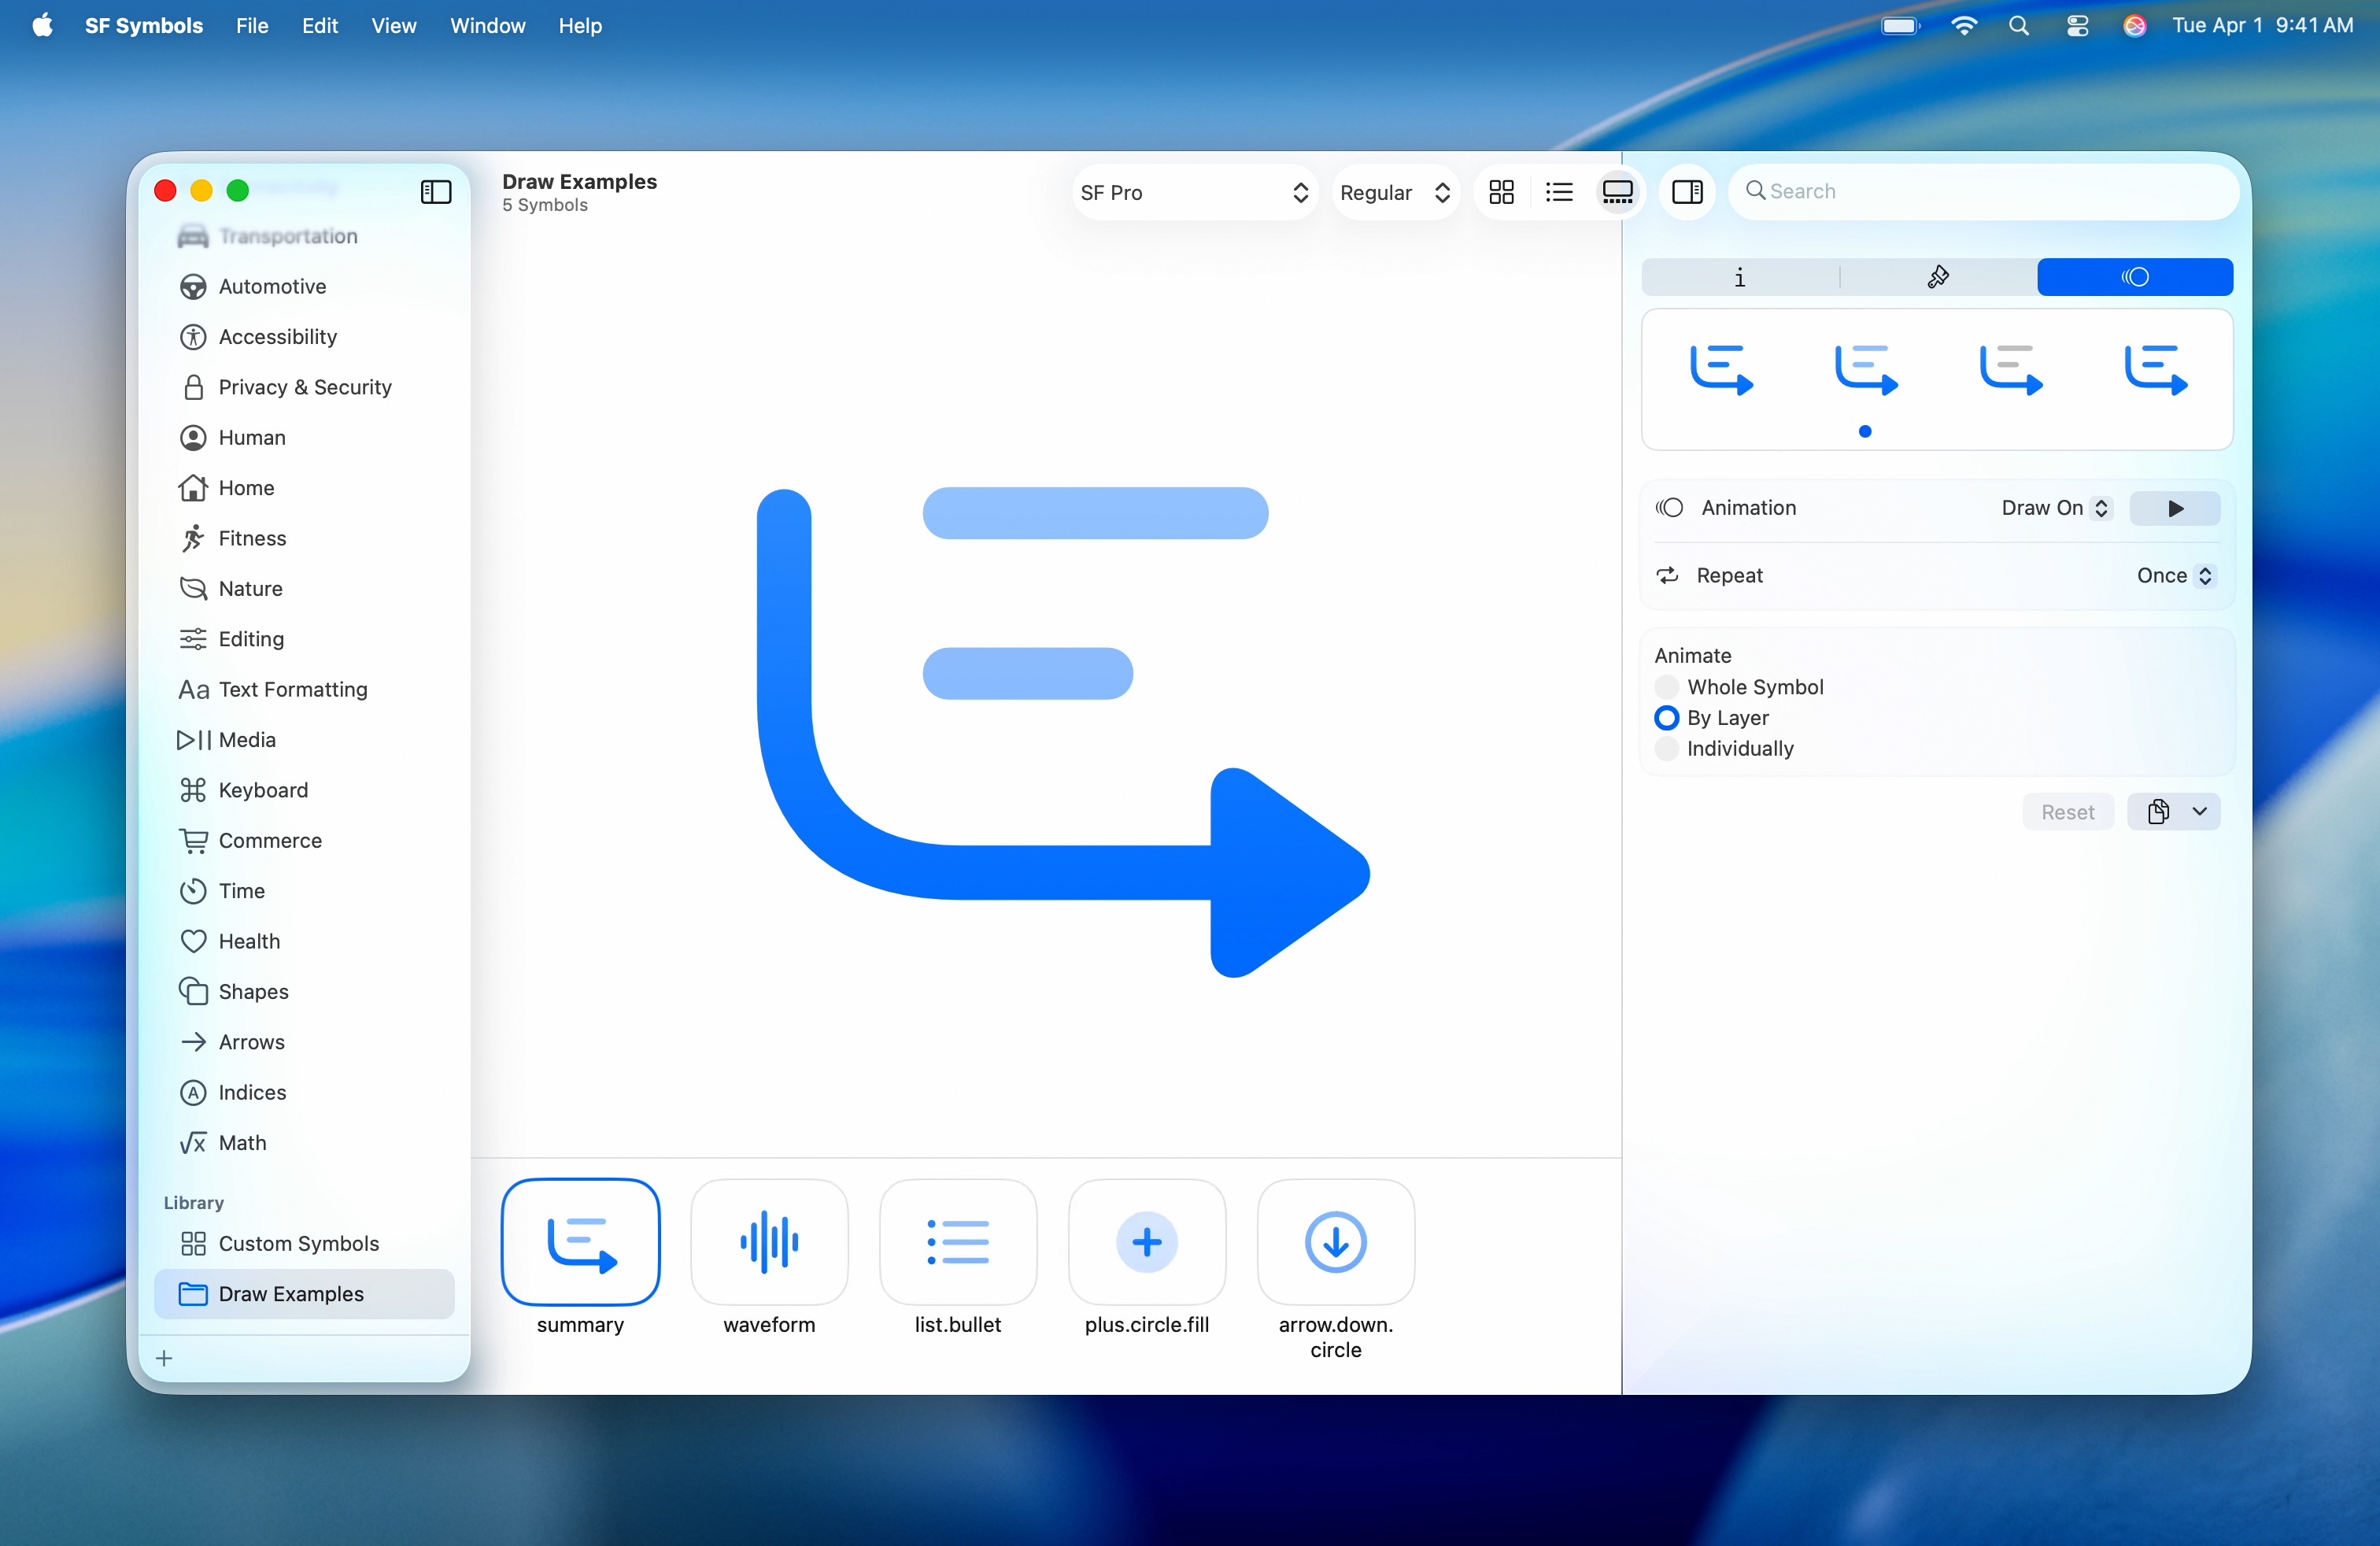2380x1546 pixels.
Task: Change Repeat from Once dropdown
Action: click(2175, 576)
